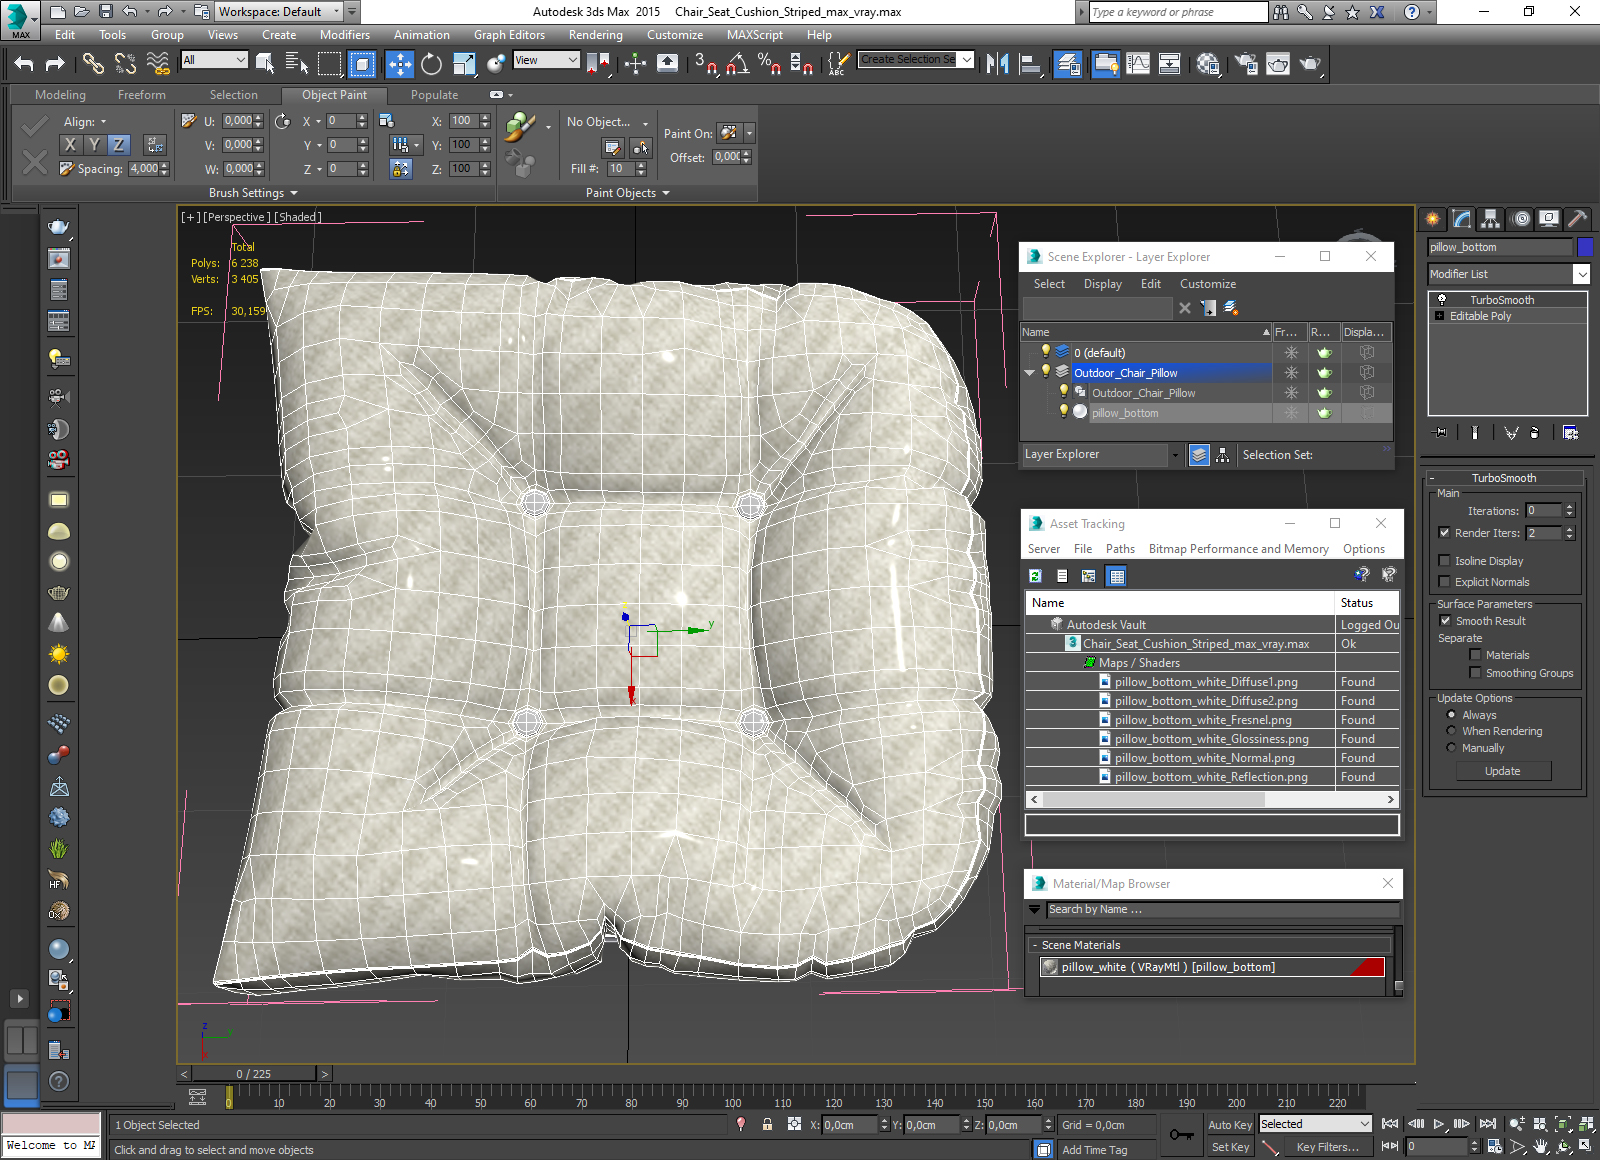Refresh the Asset Tracking list
Viewport: 1600px width, 1160px height.
tap(1035, 576)
